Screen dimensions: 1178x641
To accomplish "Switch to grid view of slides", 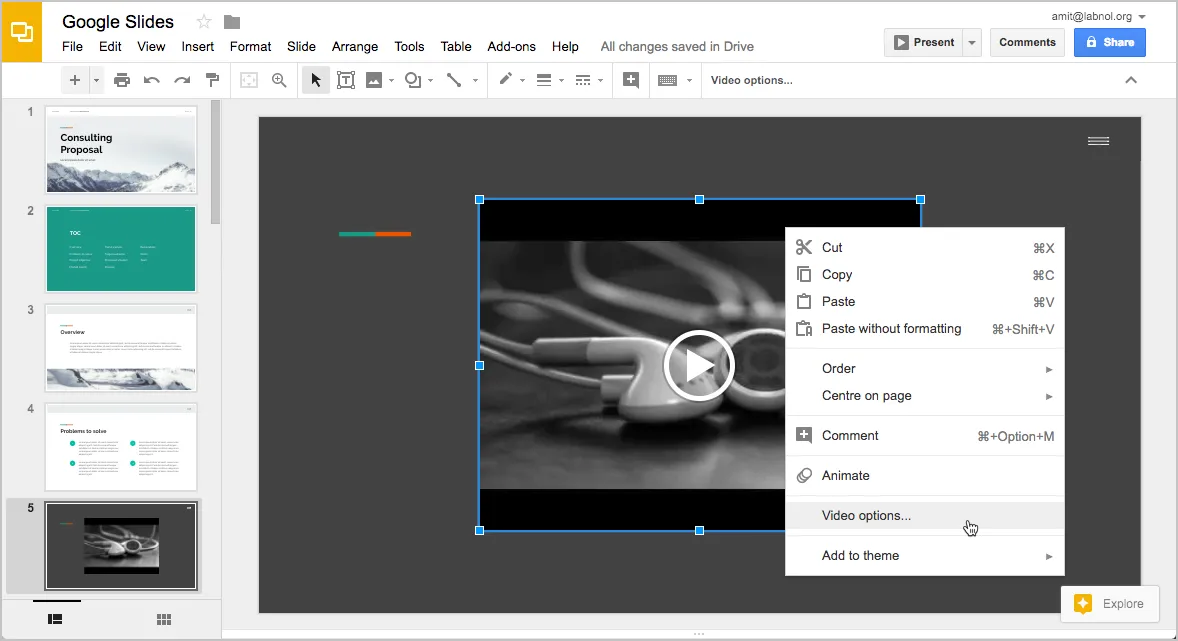I will click(163, 619).
